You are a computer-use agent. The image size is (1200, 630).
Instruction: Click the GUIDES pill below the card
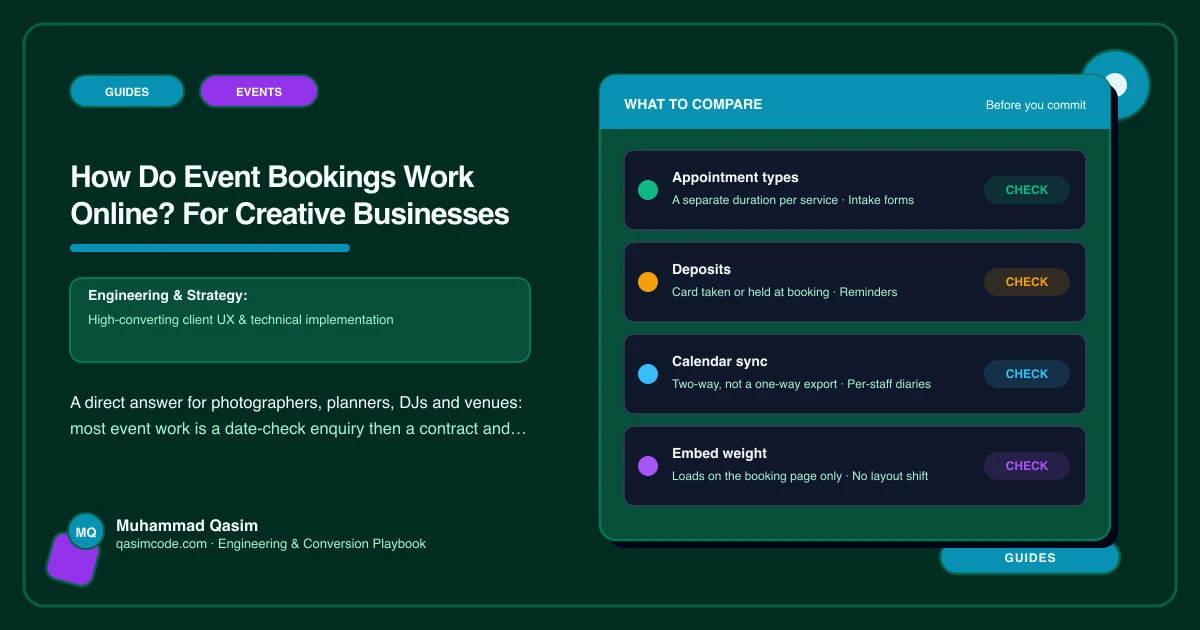point(1030,558)
